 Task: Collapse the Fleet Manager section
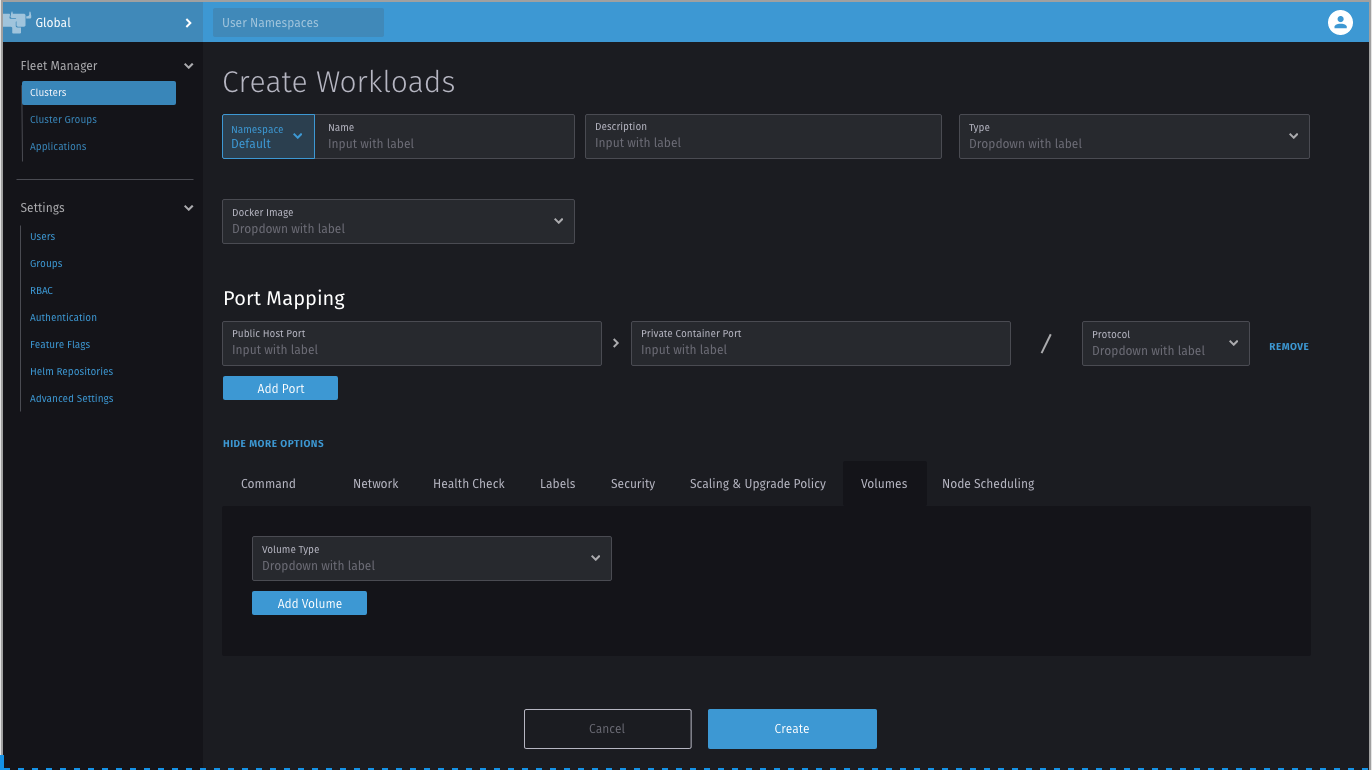(x=188, y=65)
